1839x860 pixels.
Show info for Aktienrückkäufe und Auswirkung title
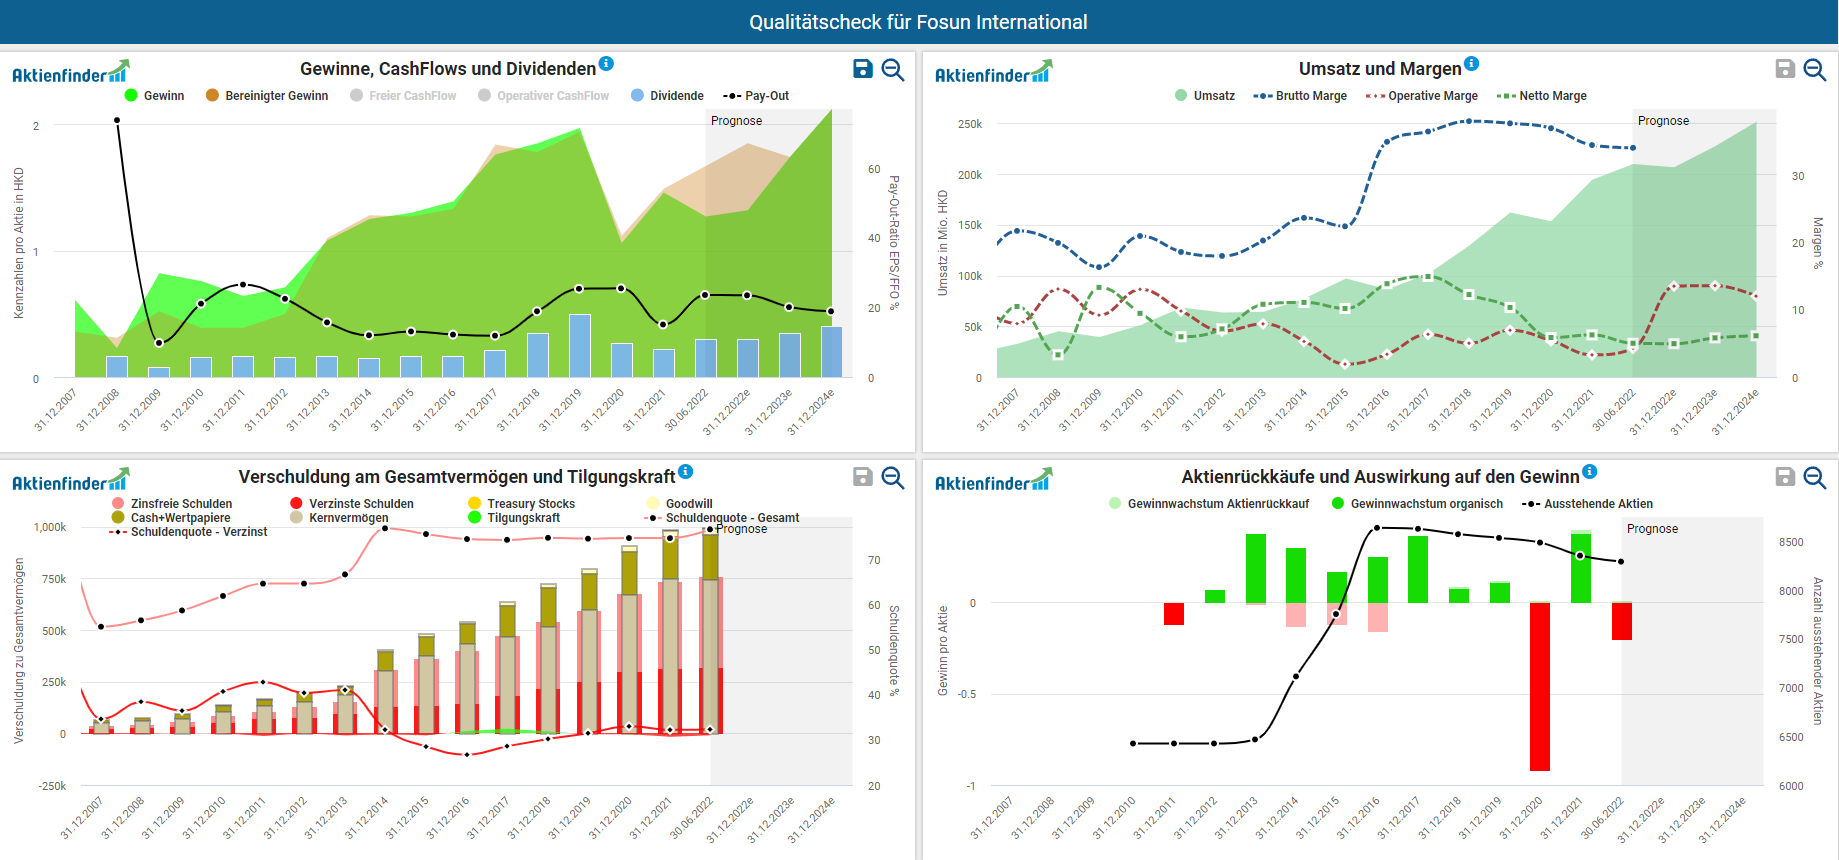(x=1590, y=472)
